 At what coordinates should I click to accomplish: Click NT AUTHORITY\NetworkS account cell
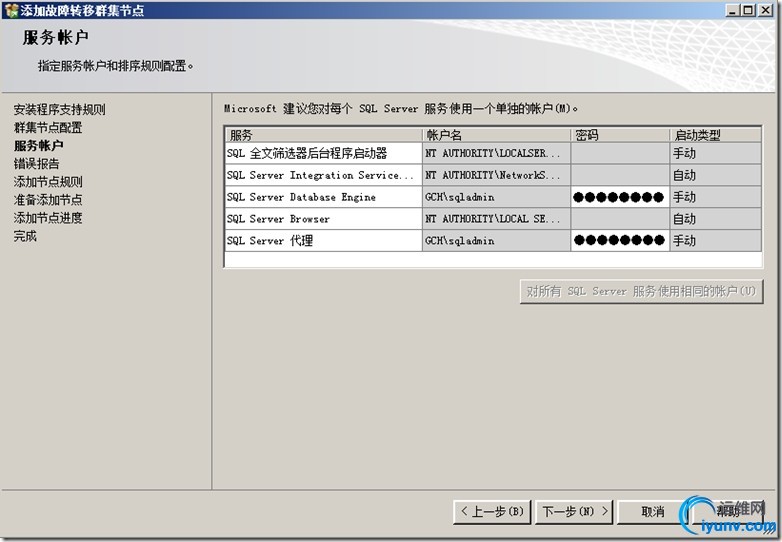click(x=496, y=175)
